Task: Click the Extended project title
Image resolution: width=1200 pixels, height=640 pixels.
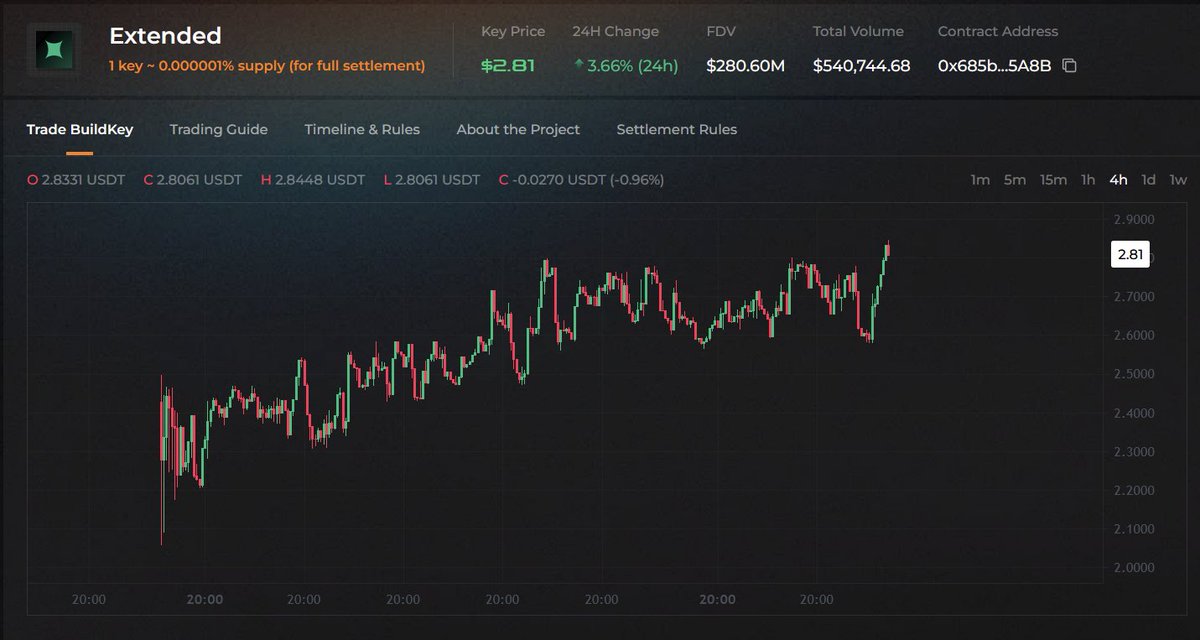Action: 165,36
